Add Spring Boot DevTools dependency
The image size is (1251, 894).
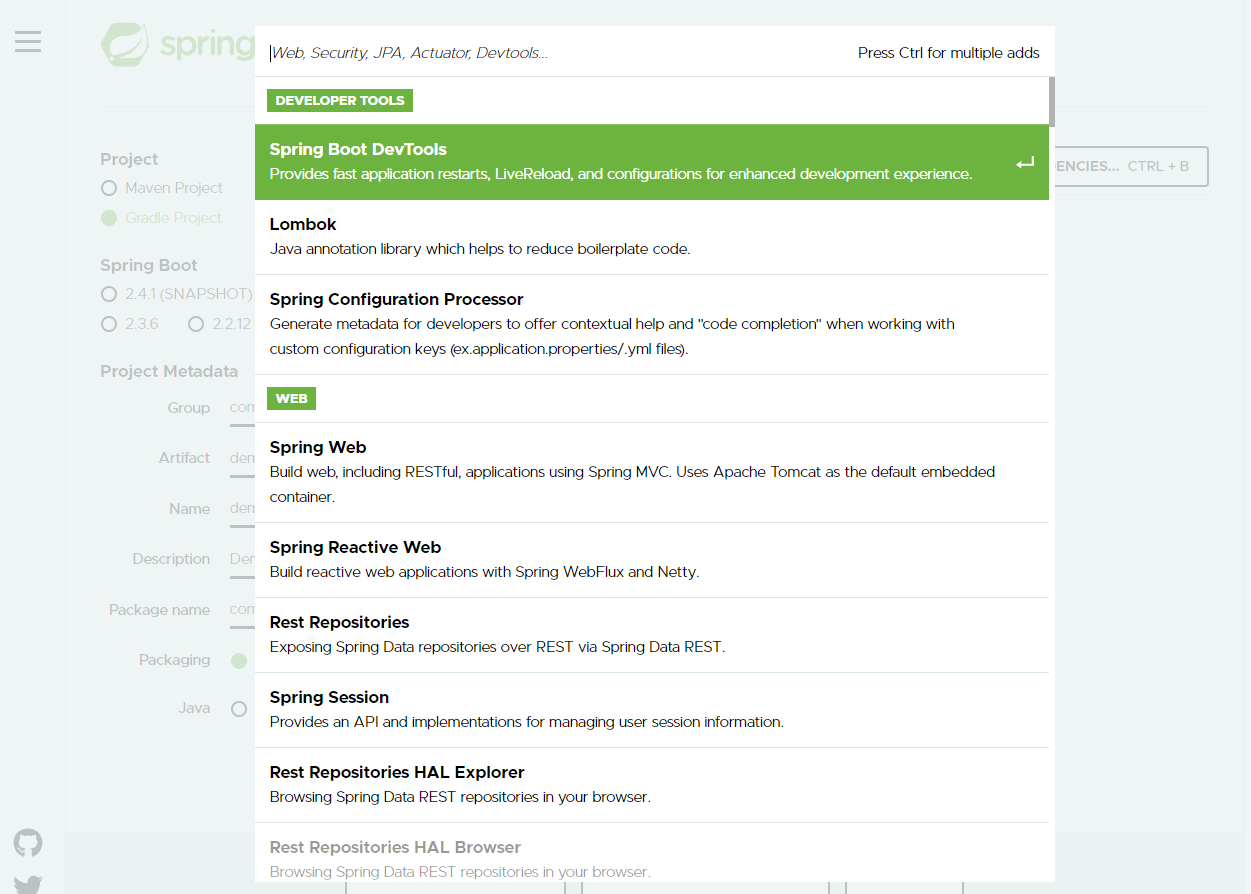coord(652,162)
